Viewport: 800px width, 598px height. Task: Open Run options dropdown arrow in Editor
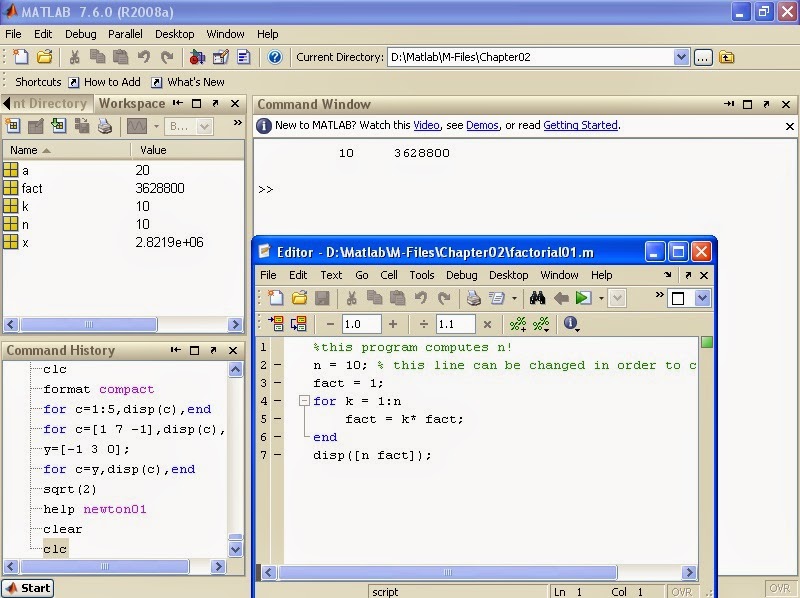pyautogui.click(x=601, y=298)
